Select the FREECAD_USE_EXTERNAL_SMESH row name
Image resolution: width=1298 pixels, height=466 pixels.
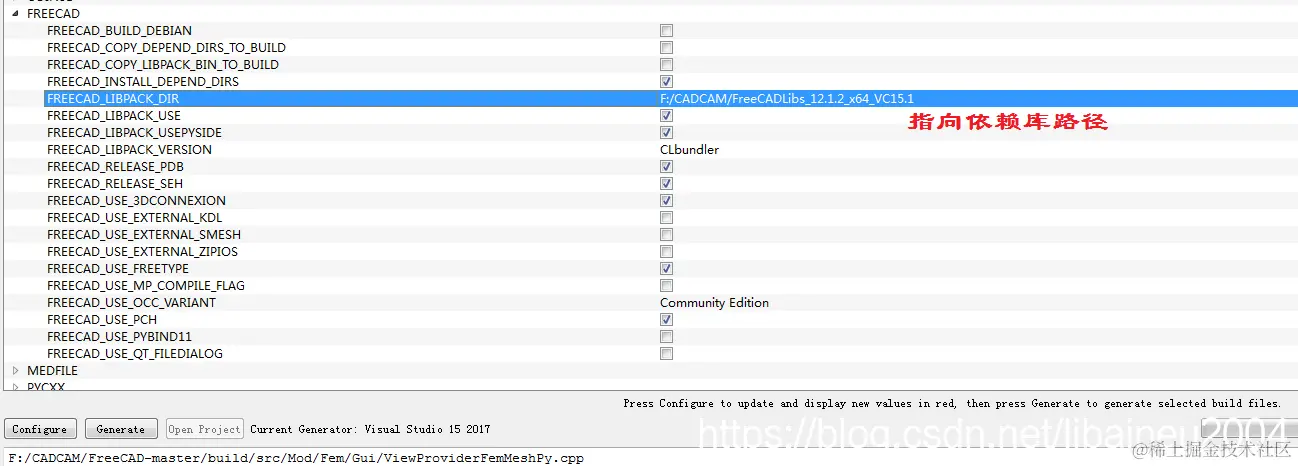[x=144, y=235]
